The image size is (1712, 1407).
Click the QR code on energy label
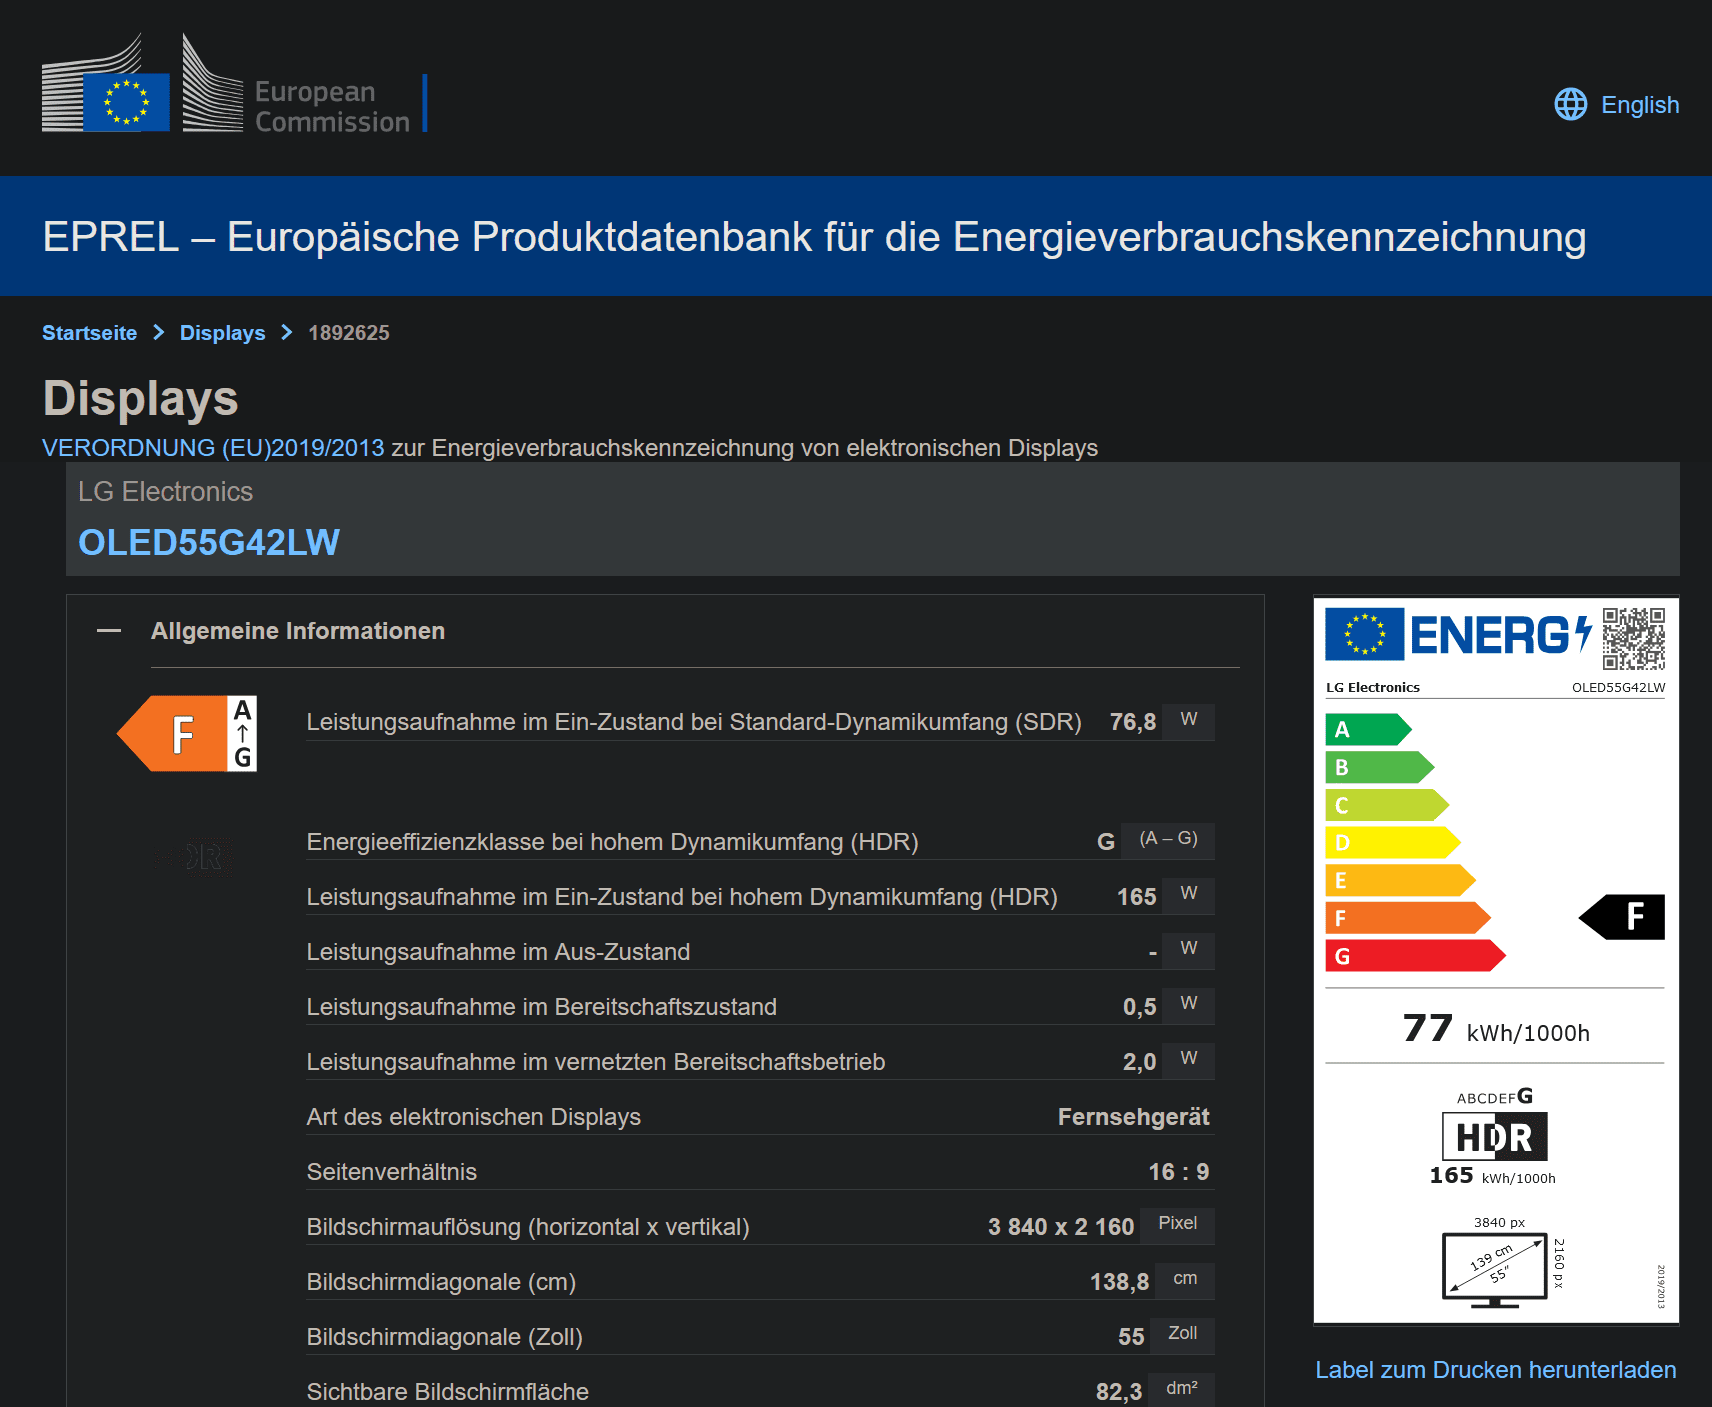1633,638
